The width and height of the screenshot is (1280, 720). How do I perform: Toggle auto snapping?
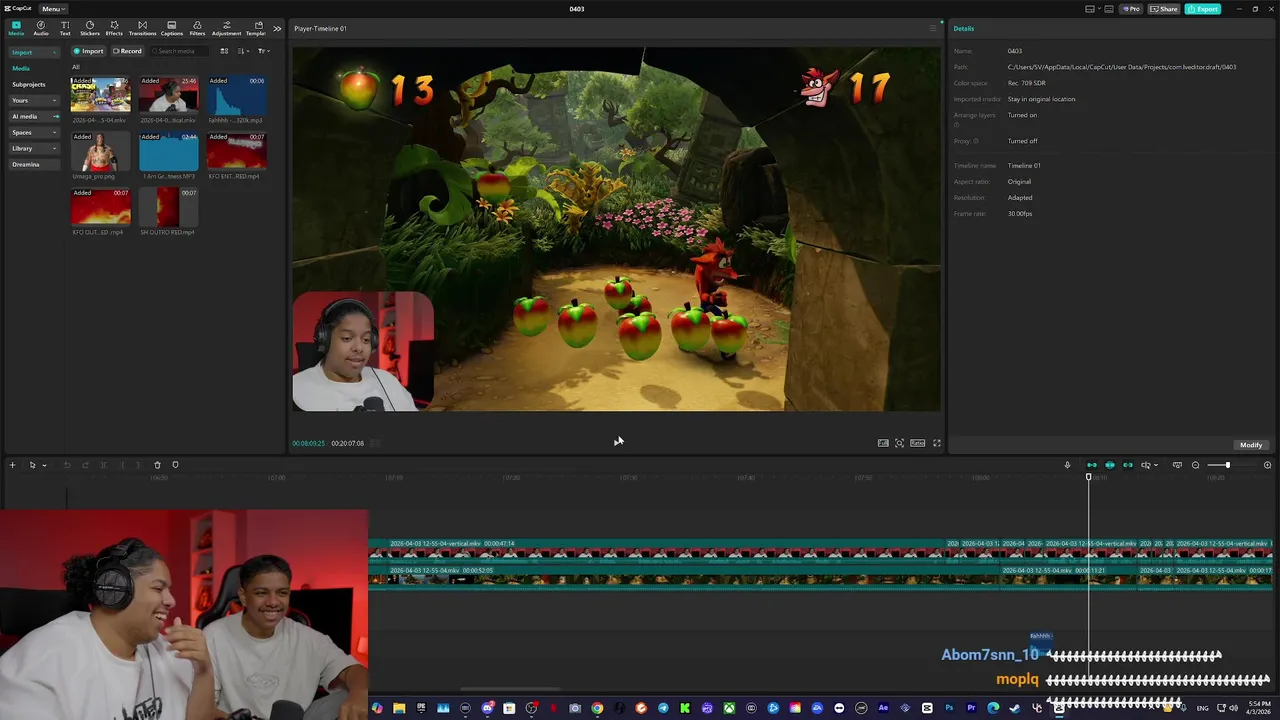point(1110,465)
